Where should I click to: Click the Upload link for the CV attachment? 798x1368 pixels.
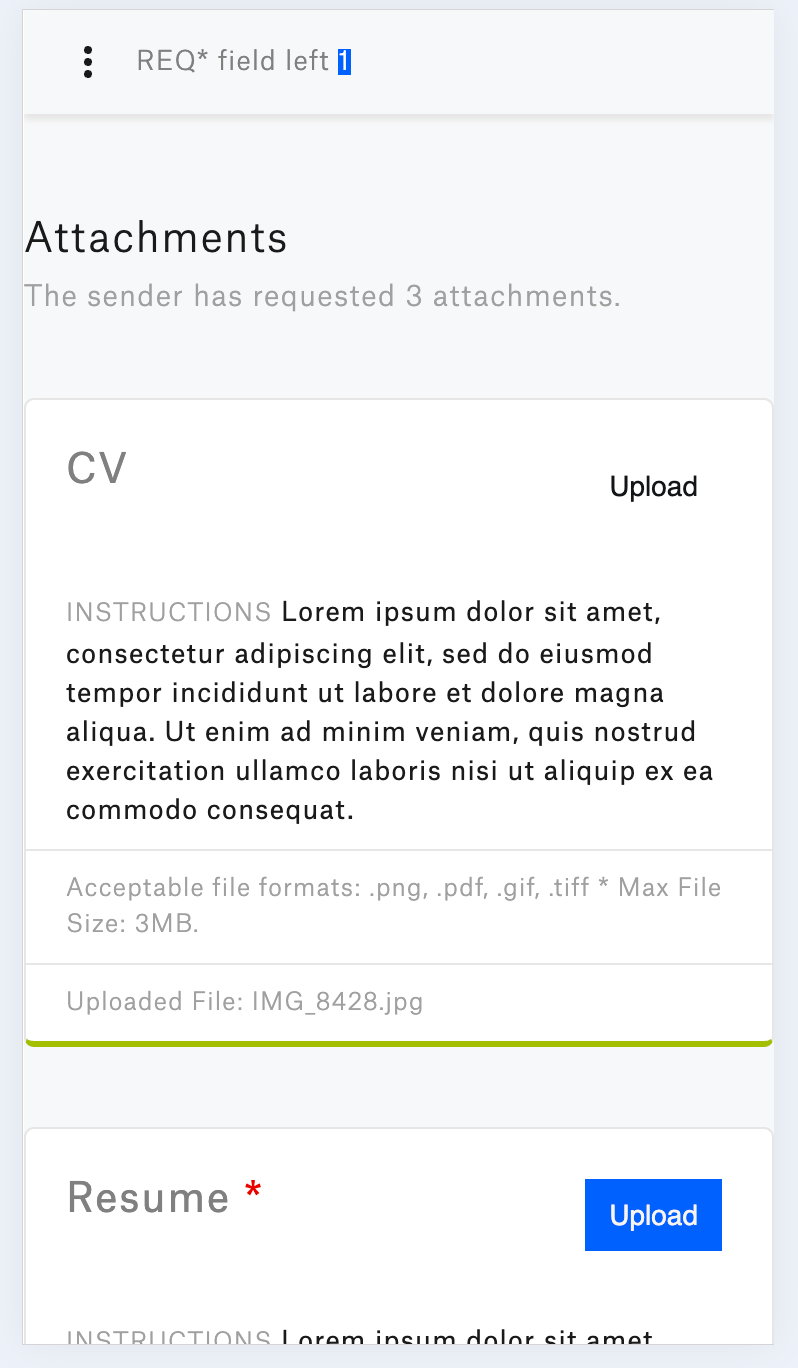(653, 487)
